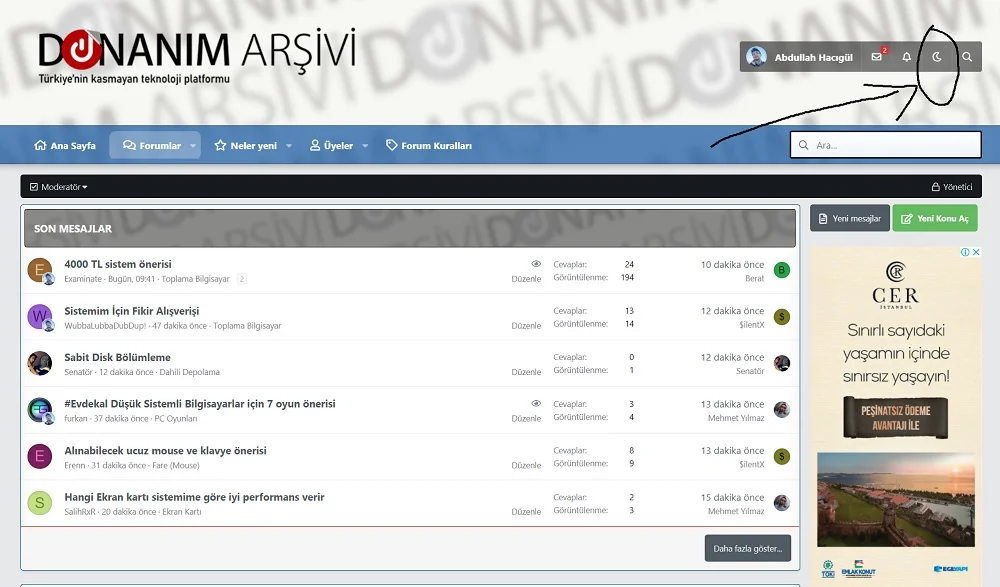Click Düzenle on Alınabilecek ucuz mouse row
Screen dimensions: 1000x587
point(526,465)
